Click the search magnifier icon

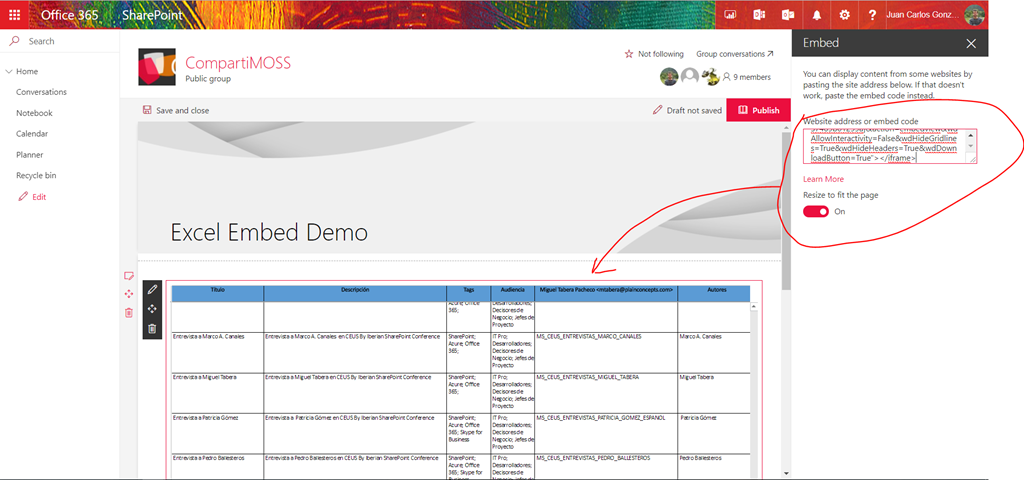[14, 41]
